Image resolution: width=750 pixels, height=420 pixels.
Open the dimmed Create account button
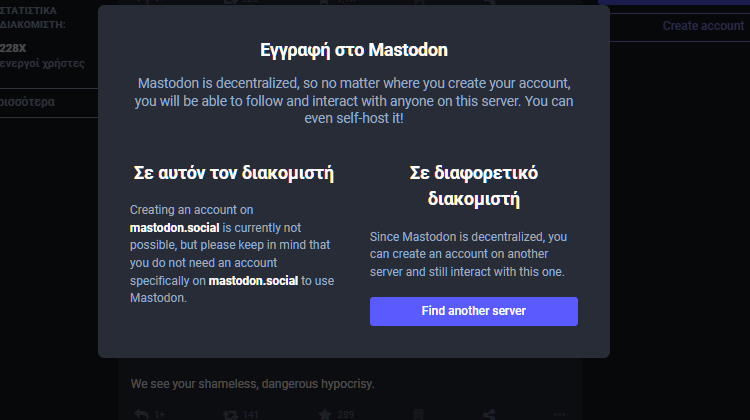pos(703,26)
